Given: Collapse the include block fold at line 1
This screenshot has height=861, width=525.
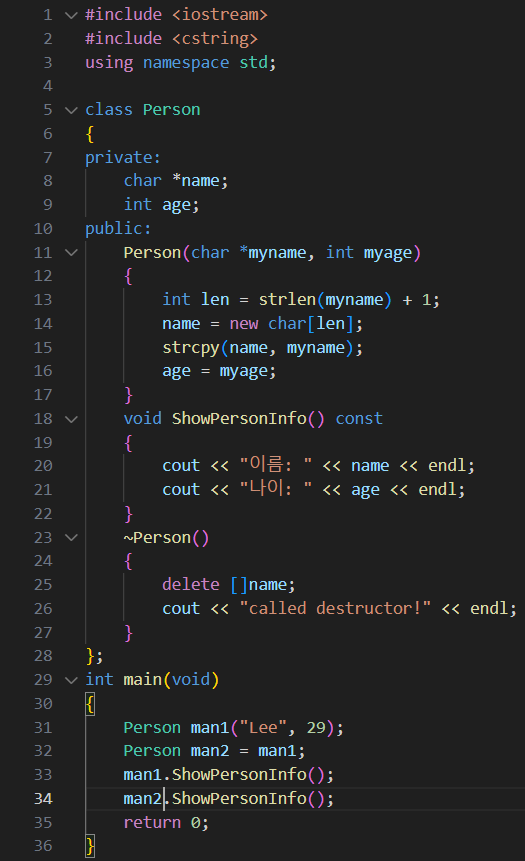Looking at the screenshot, I should pos(71,15).
